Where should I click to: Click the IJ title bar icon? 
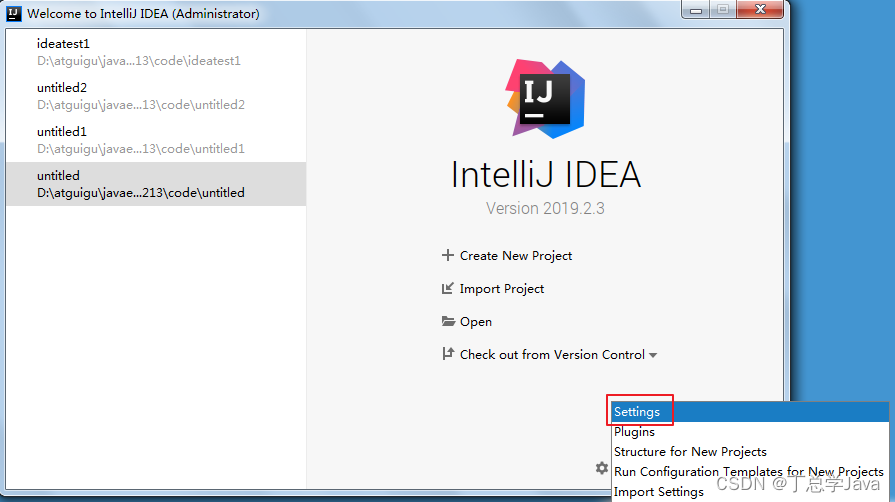(x=14, y=13)
